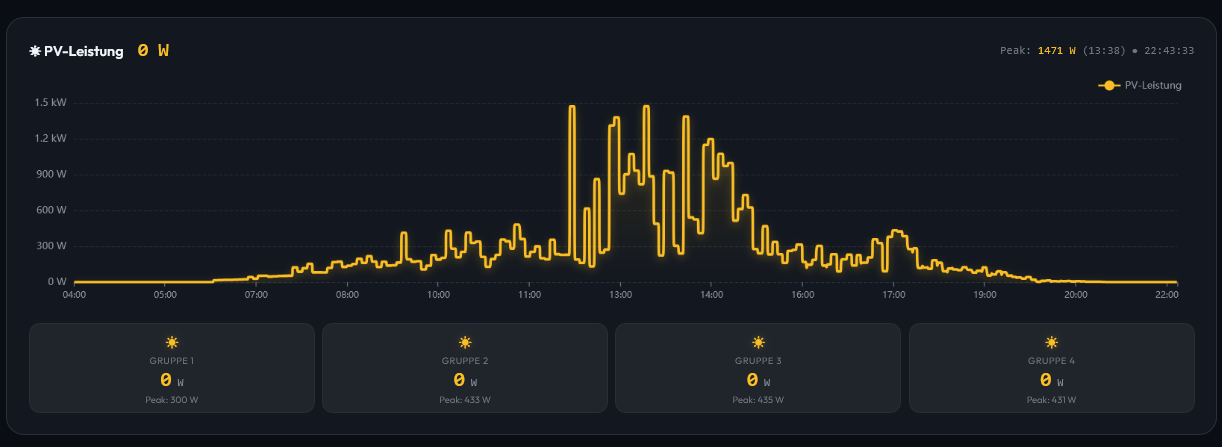Image resolution: width=1222 pixels, height=447 pixels.
Task: Click the 300 W axis label
Action: pos(52,246)
